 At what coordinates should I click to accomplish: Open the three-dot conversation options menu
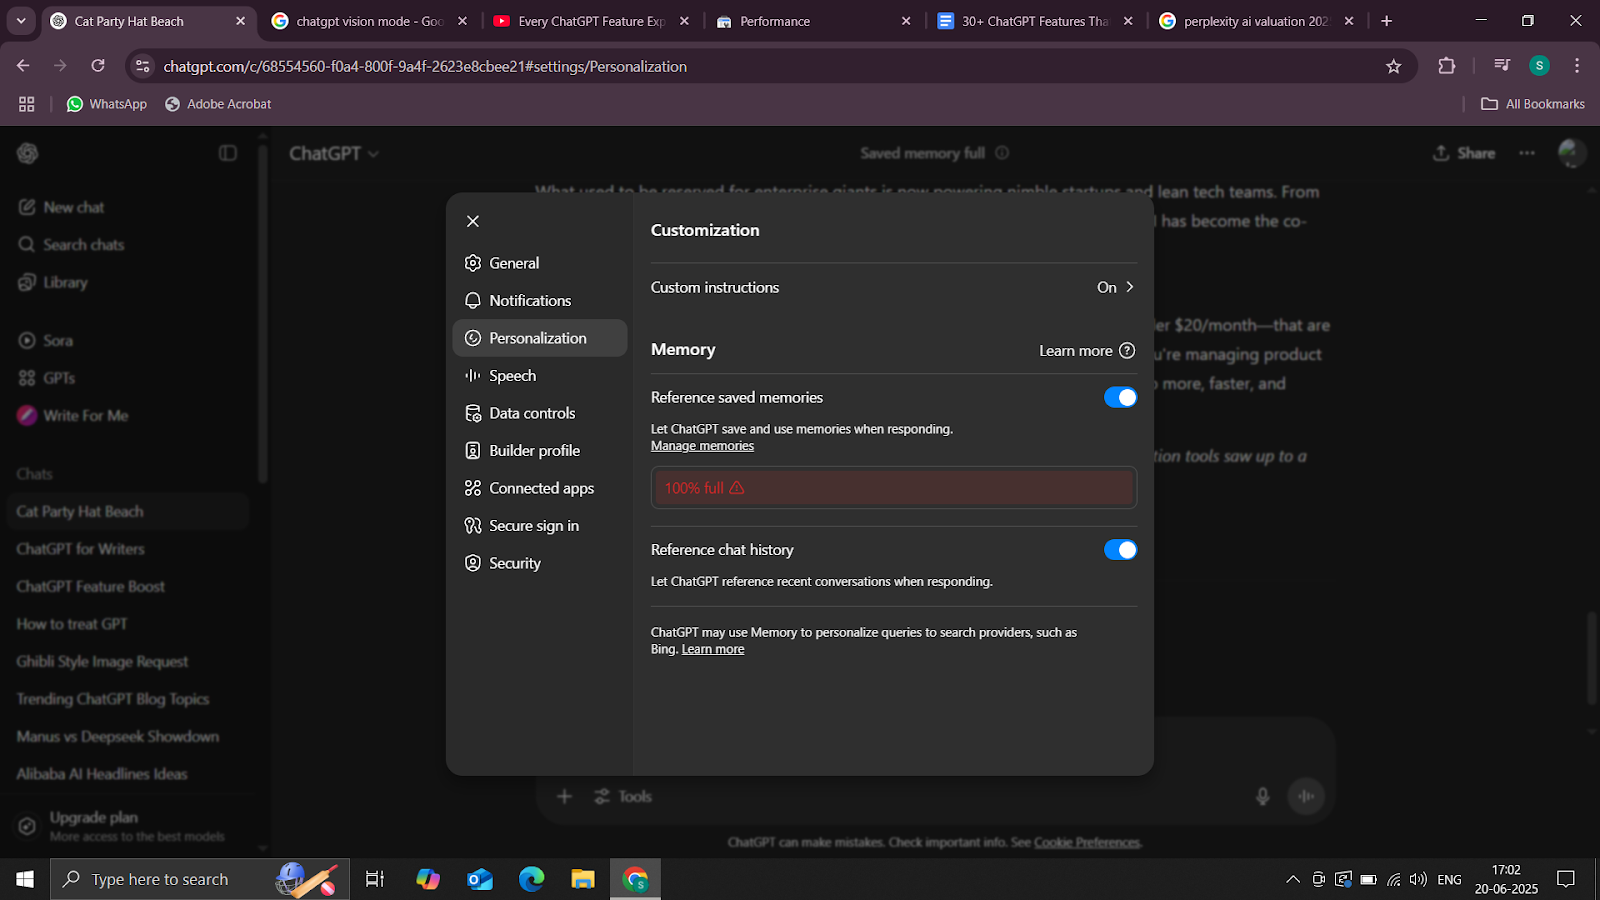(1527, 153)
